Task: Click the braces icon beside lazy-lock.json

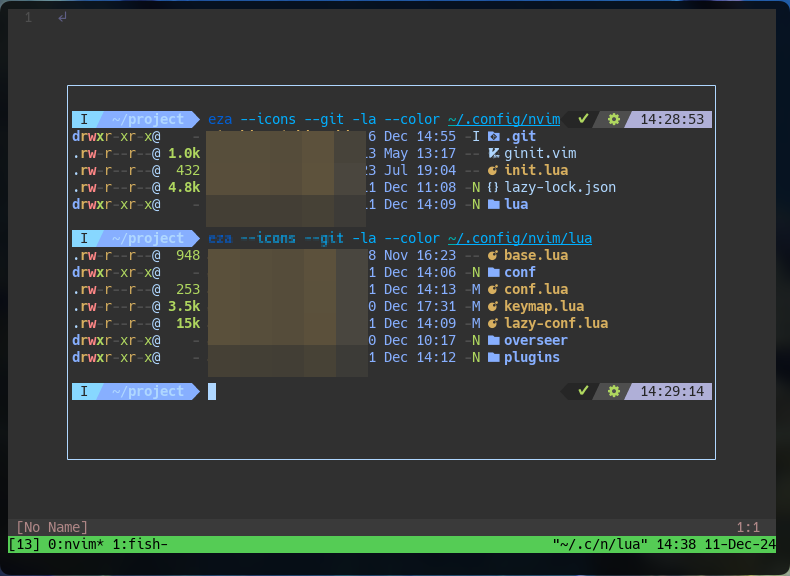Action: tap(493, 187)
